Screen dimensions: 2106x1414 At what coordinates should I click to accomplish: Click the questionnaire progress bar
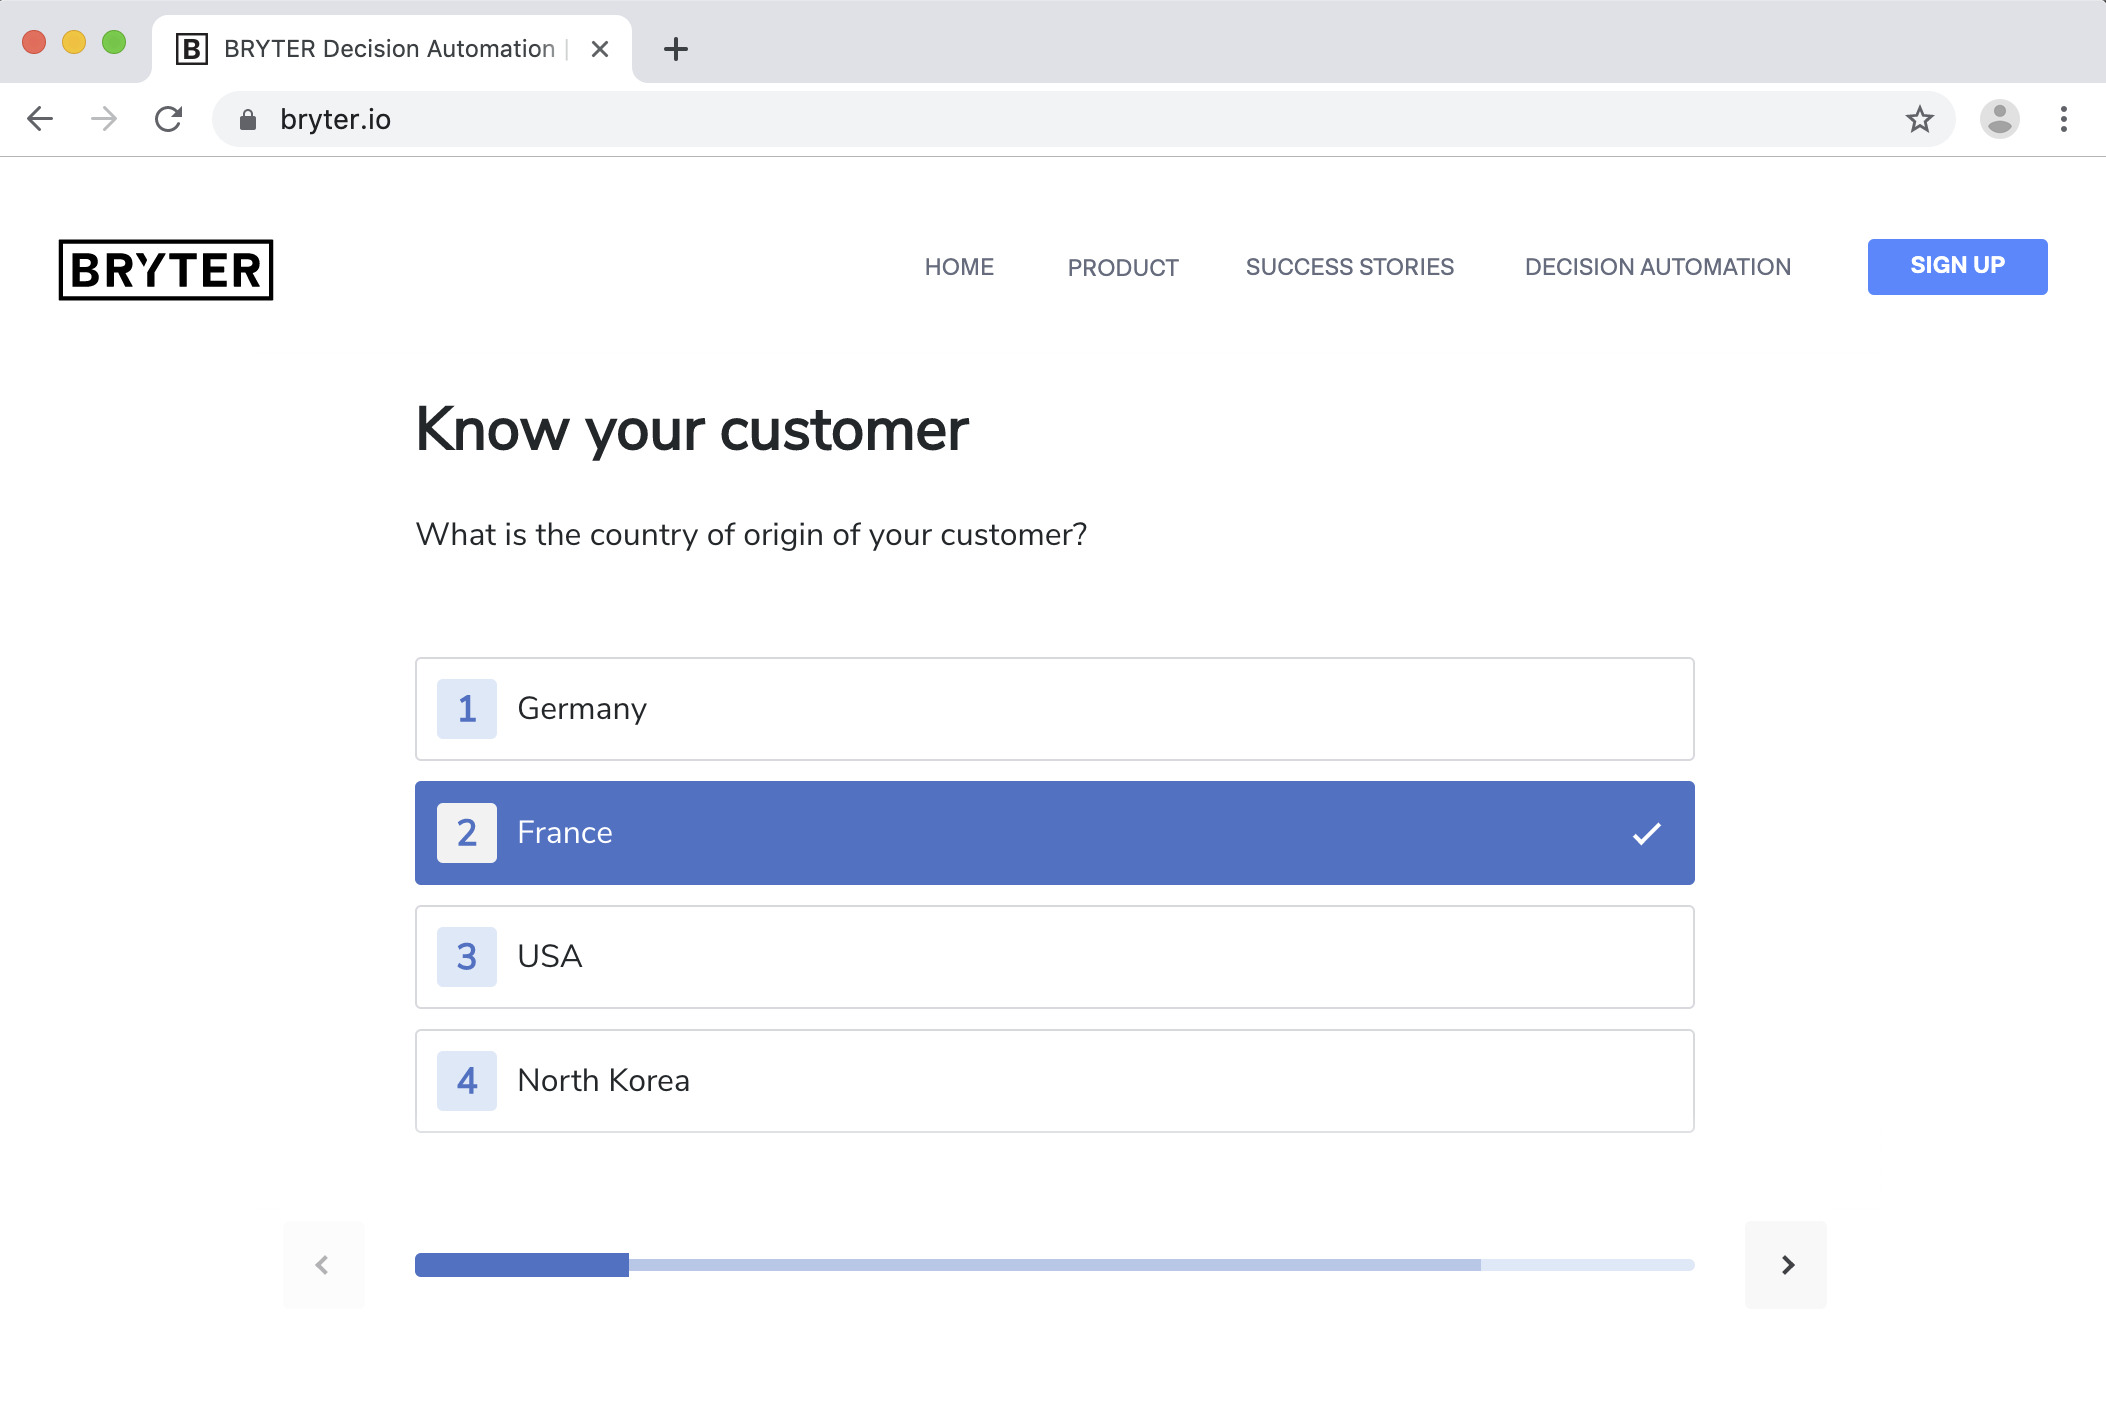(1055, 1265)
